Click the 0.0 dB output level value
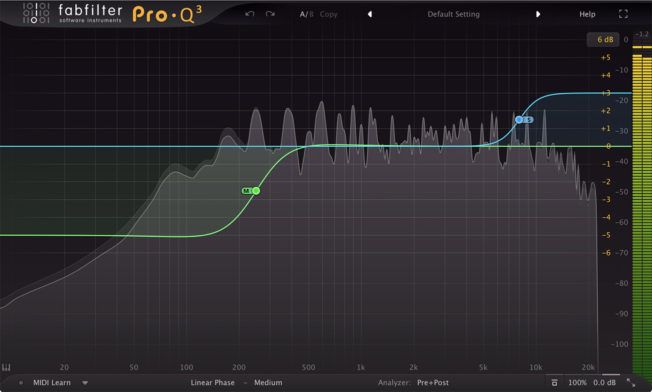The image size is (652, 392). tap(604, 382)
